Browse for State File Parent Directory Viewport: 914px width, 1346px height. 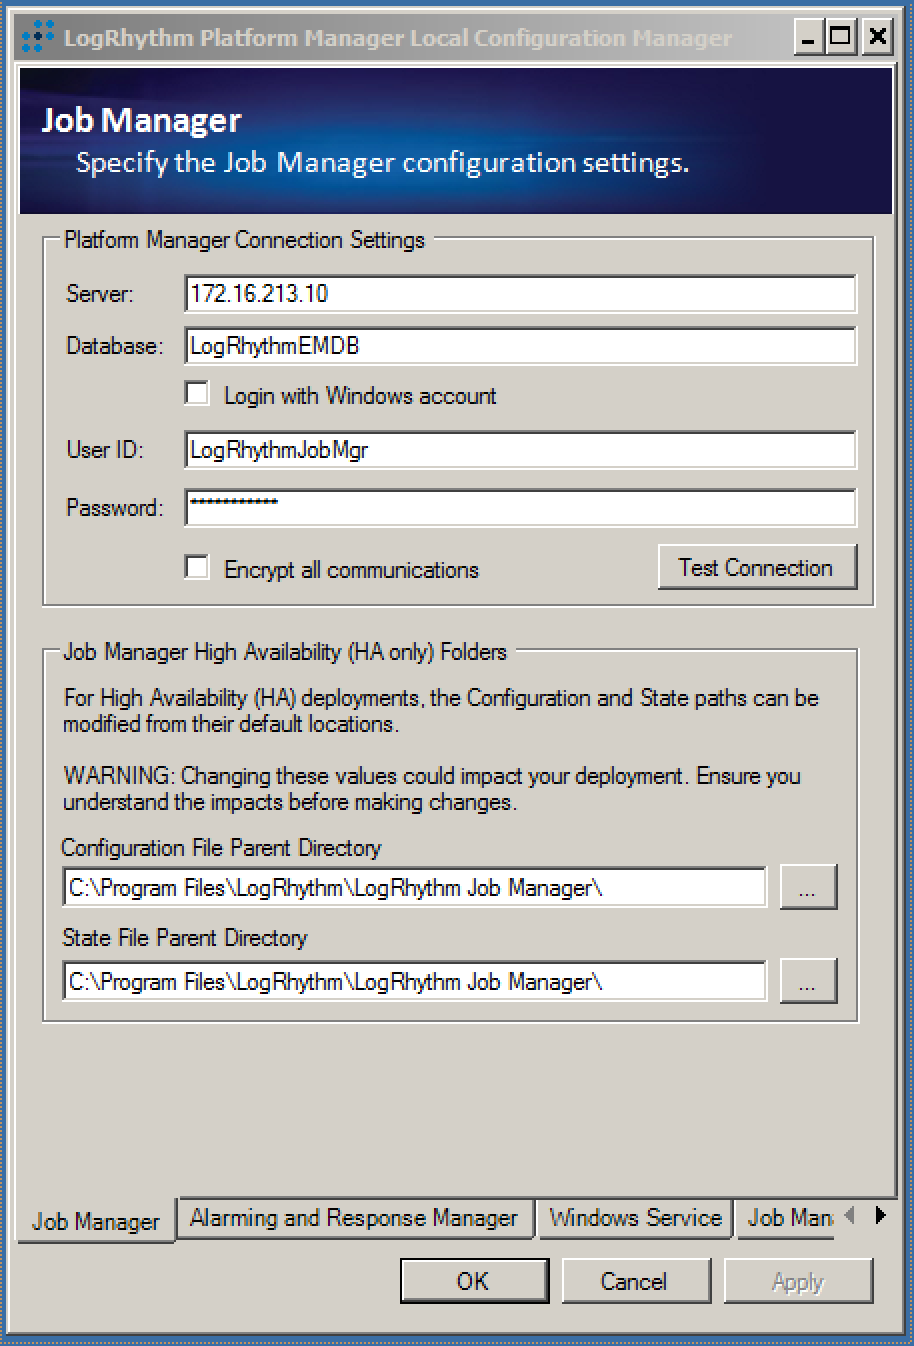[808, 982]
